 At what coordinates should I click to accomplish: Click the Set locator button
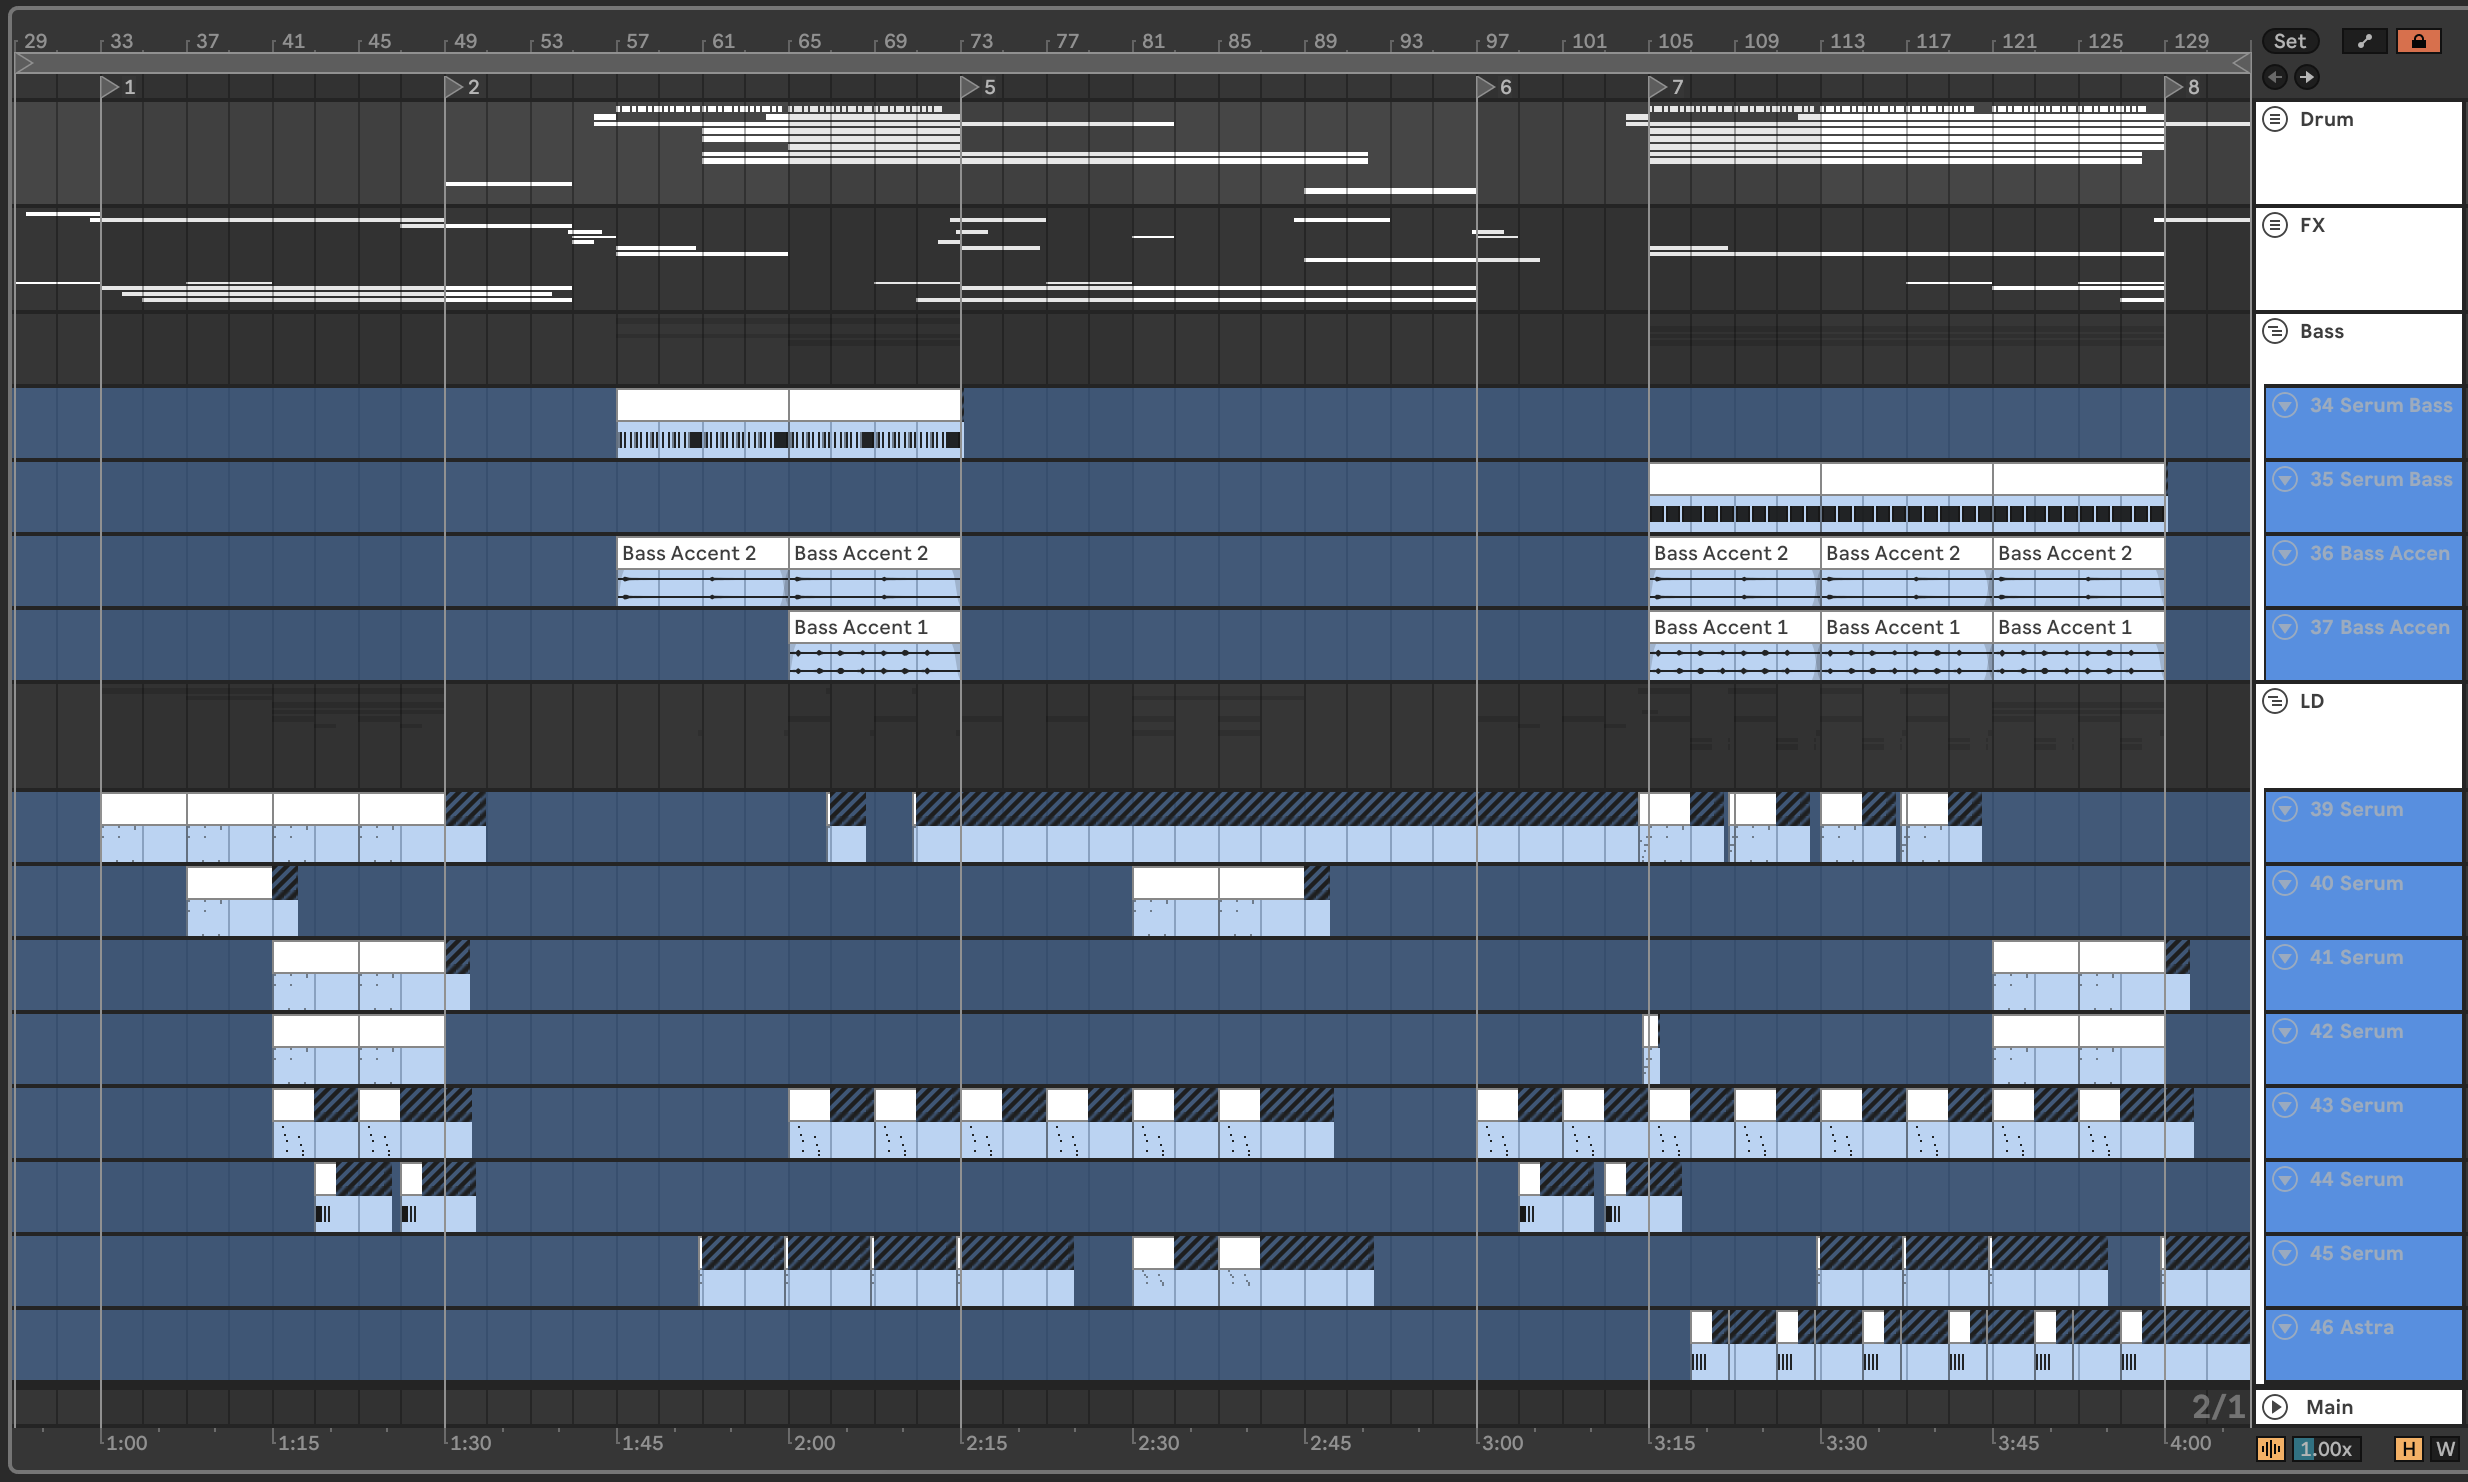pos(2289,41)
